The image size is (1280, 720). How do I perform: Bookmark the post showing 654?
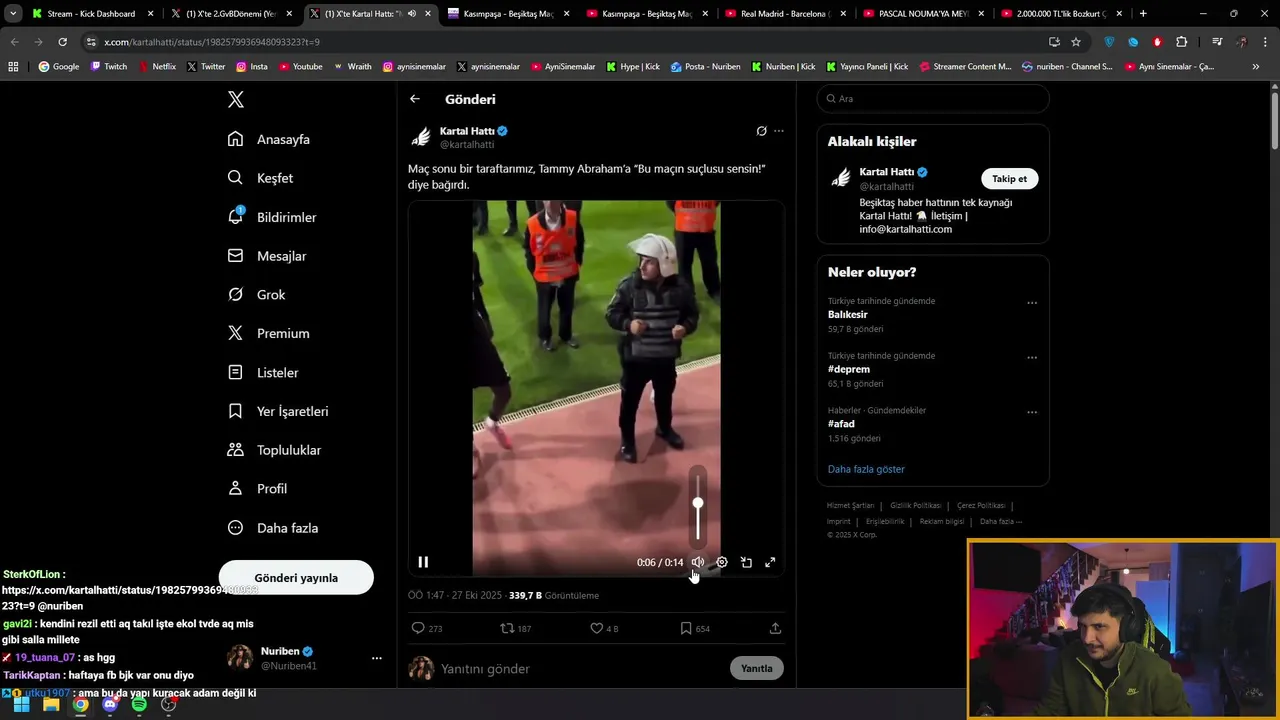(694, 628)
